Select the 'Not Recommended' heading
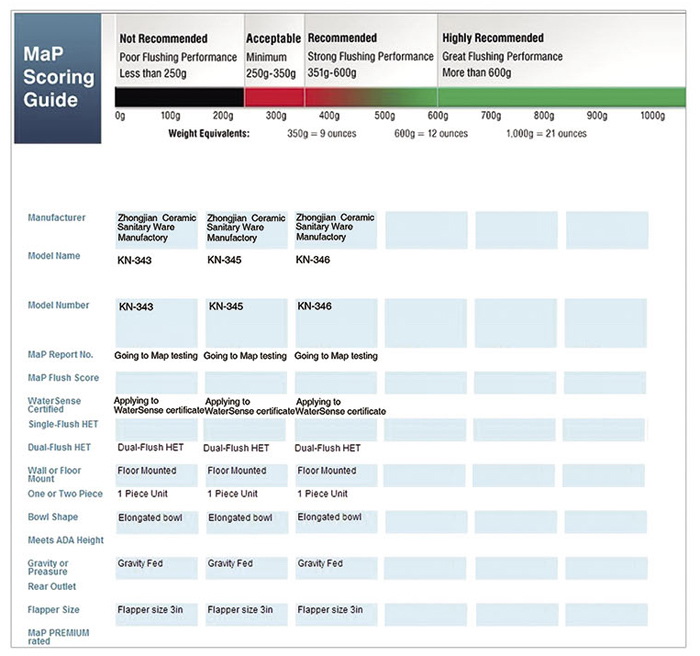Screen dimensions: 700x656 [163, 39]
